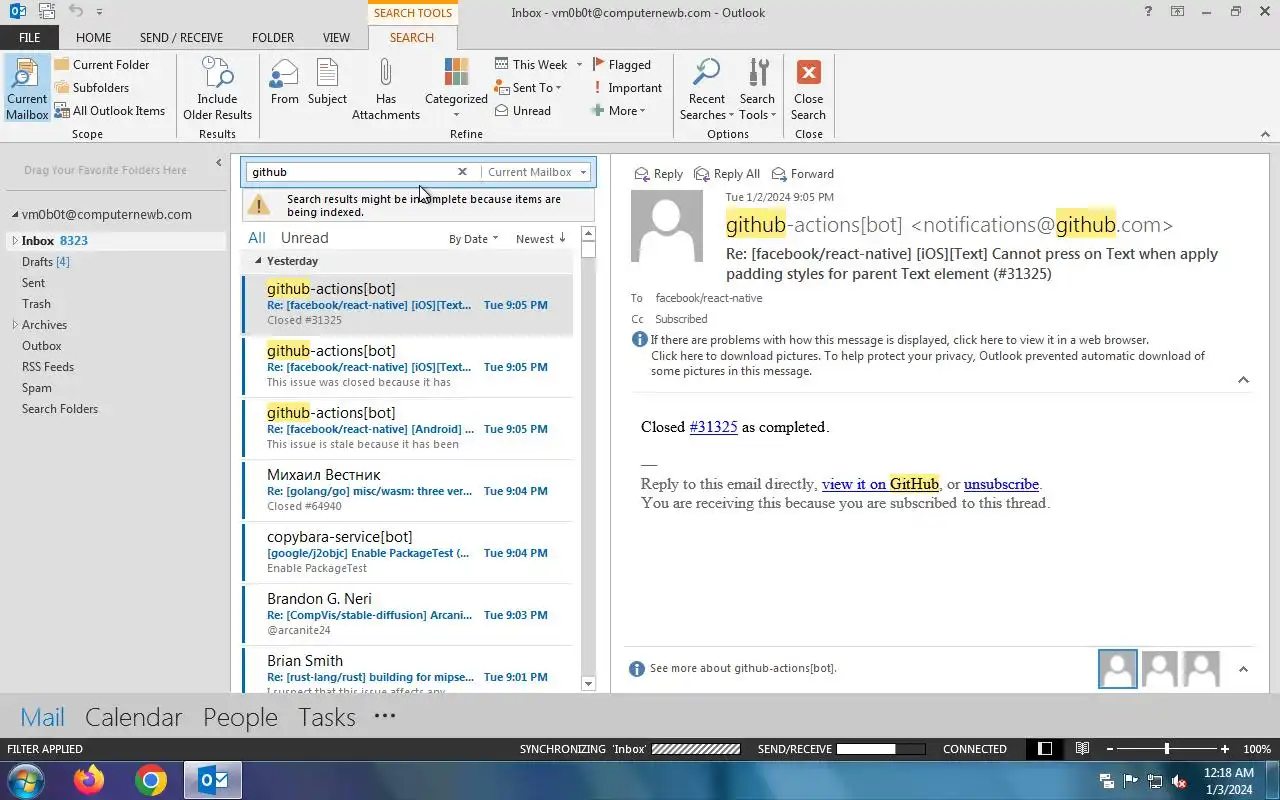
Task: Open Sent To dropdown
Action: [528, 88]
